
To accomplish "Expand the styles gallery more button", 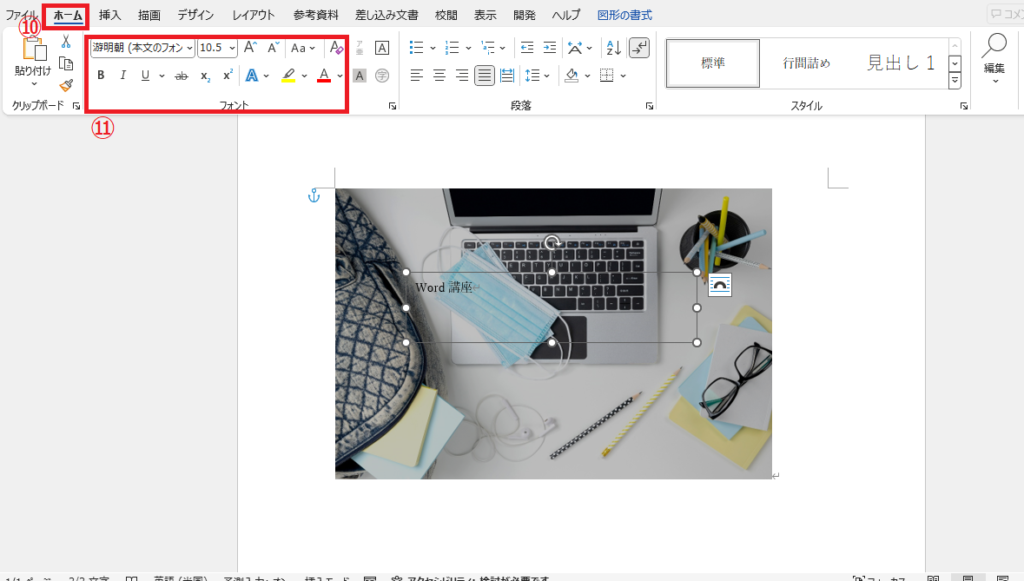I will [955, 81].
